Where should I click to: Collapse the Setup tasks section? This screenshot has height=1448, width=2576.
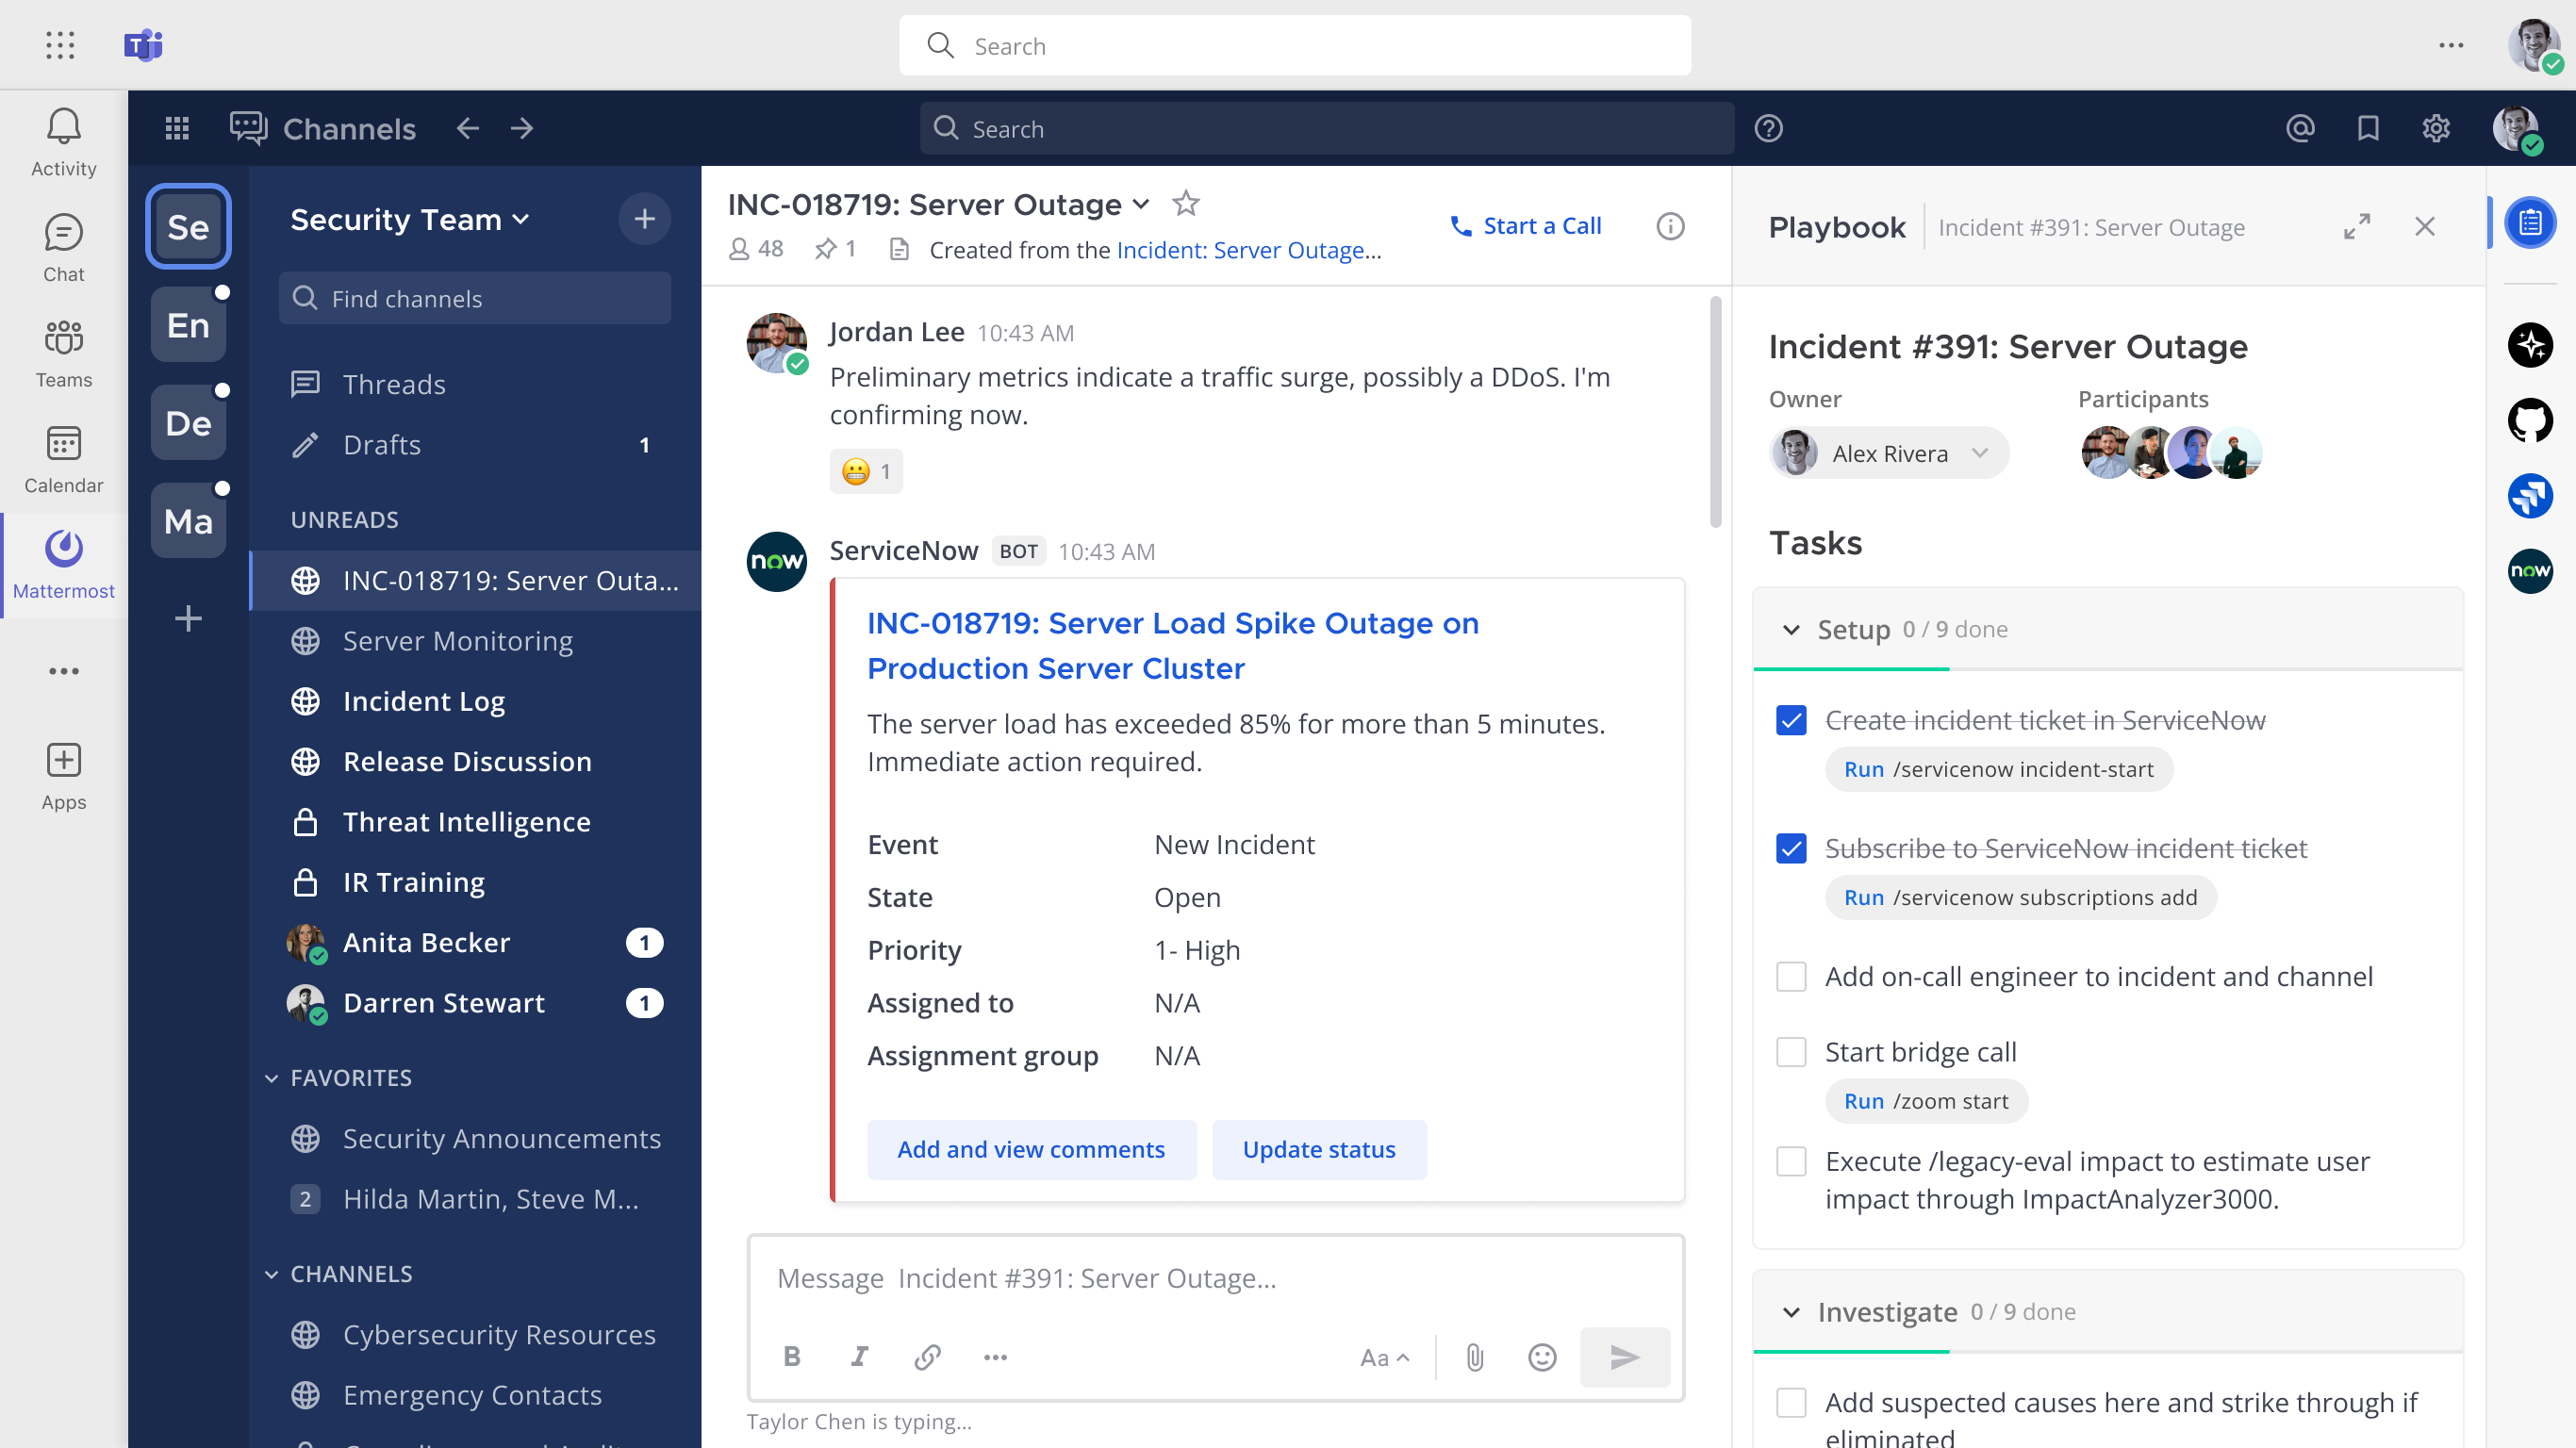pos(1791,630)
